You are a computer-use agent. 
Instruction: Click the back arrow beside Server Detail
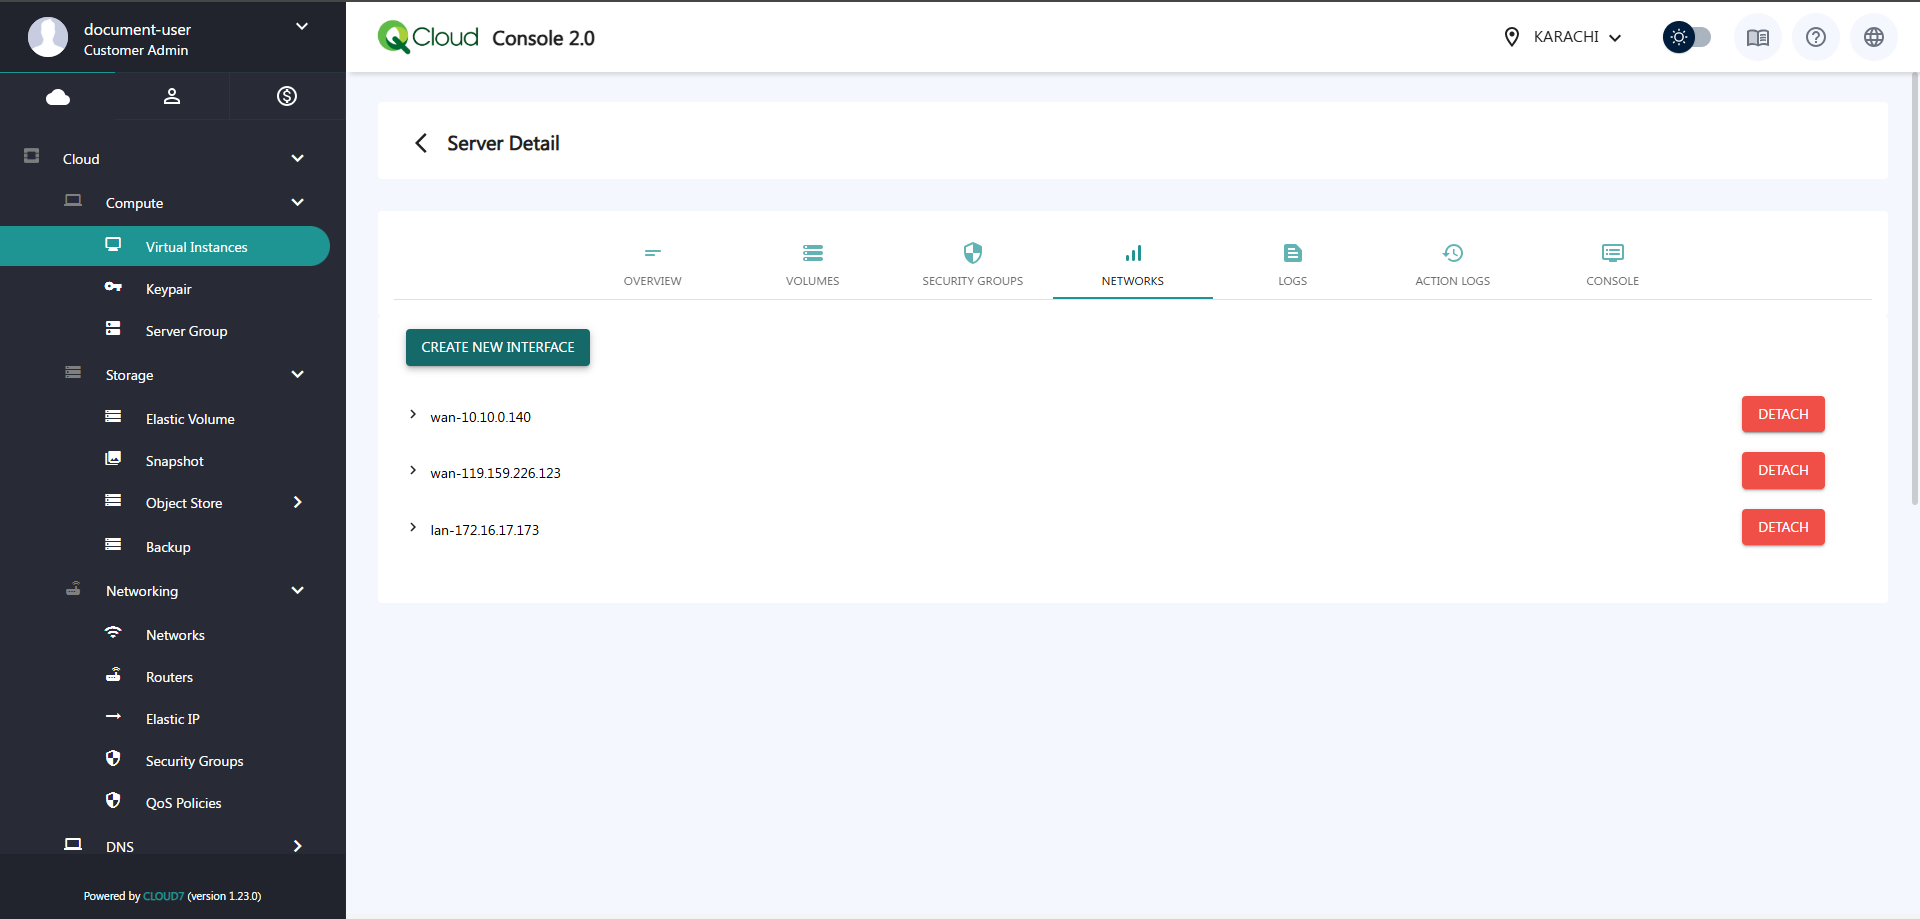click(421, 143)
